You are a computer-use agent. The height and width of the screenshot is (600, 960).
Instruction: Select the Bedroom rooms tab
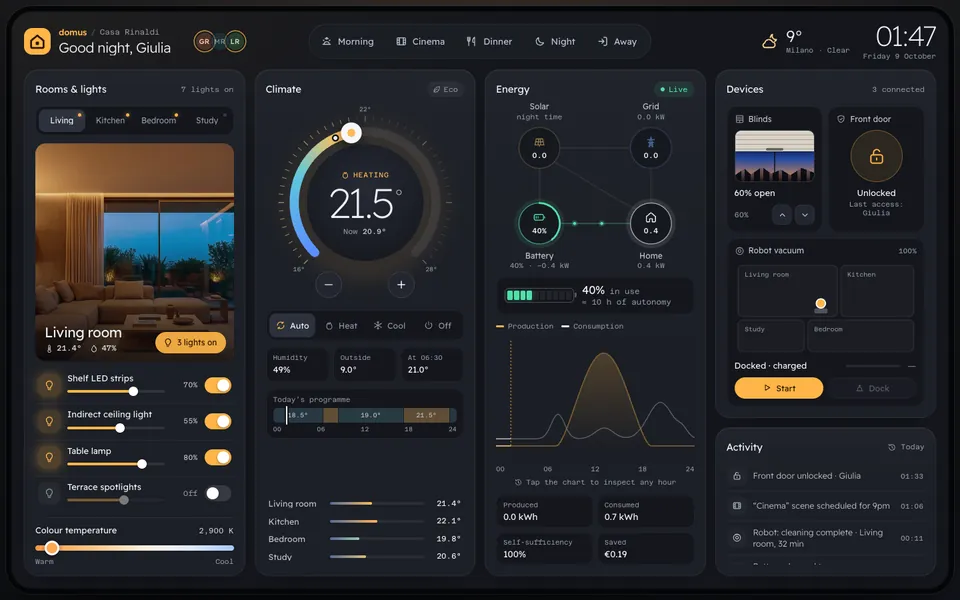coord(159,121)
